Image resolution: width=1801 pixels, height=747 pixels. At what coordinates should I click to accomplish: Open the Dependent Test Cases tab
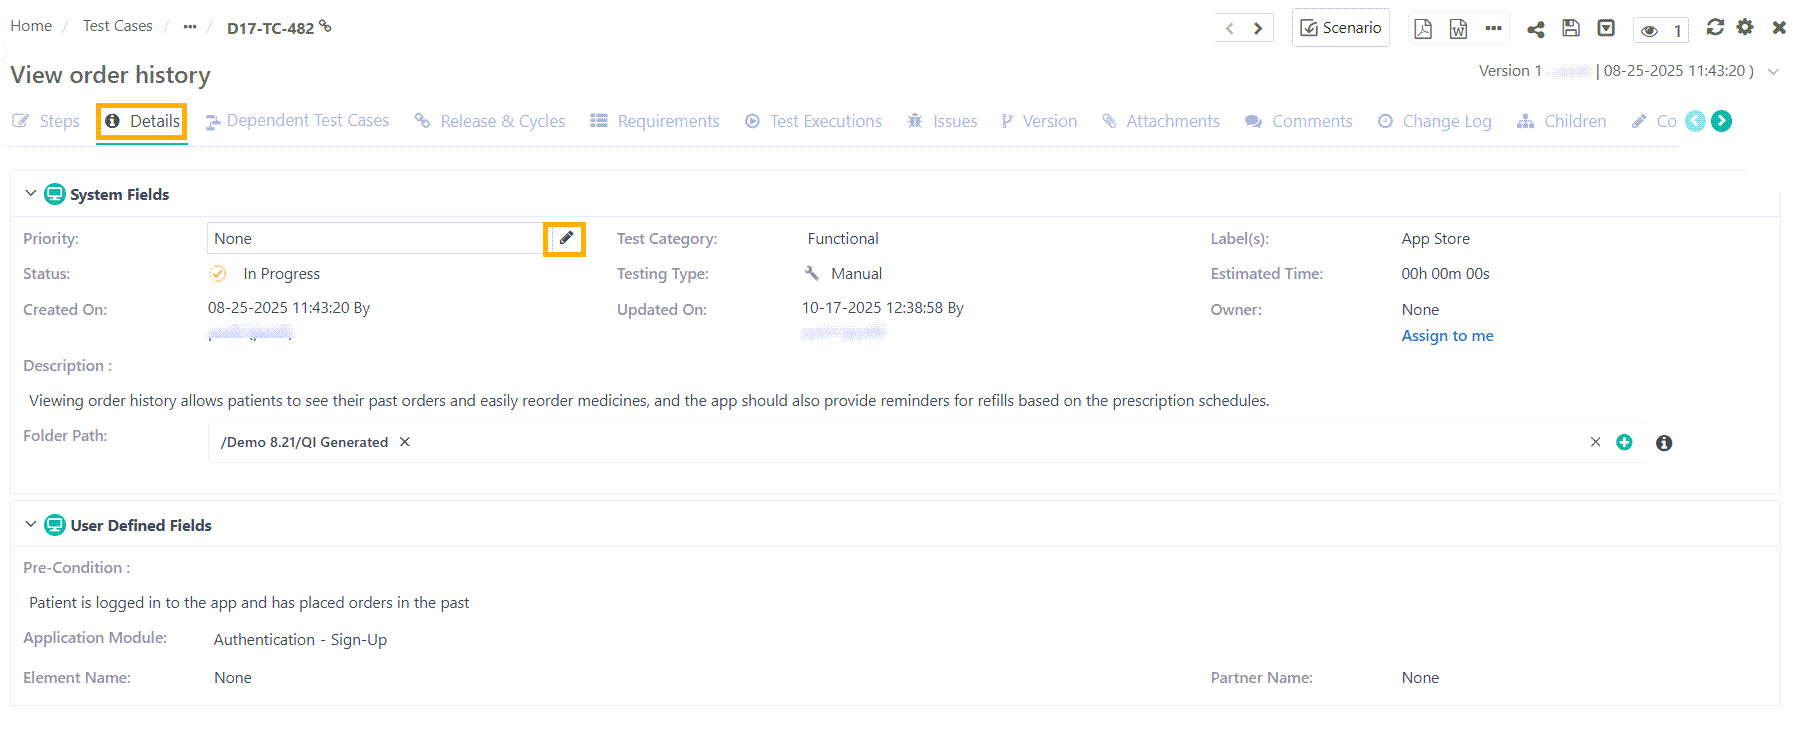297,121
